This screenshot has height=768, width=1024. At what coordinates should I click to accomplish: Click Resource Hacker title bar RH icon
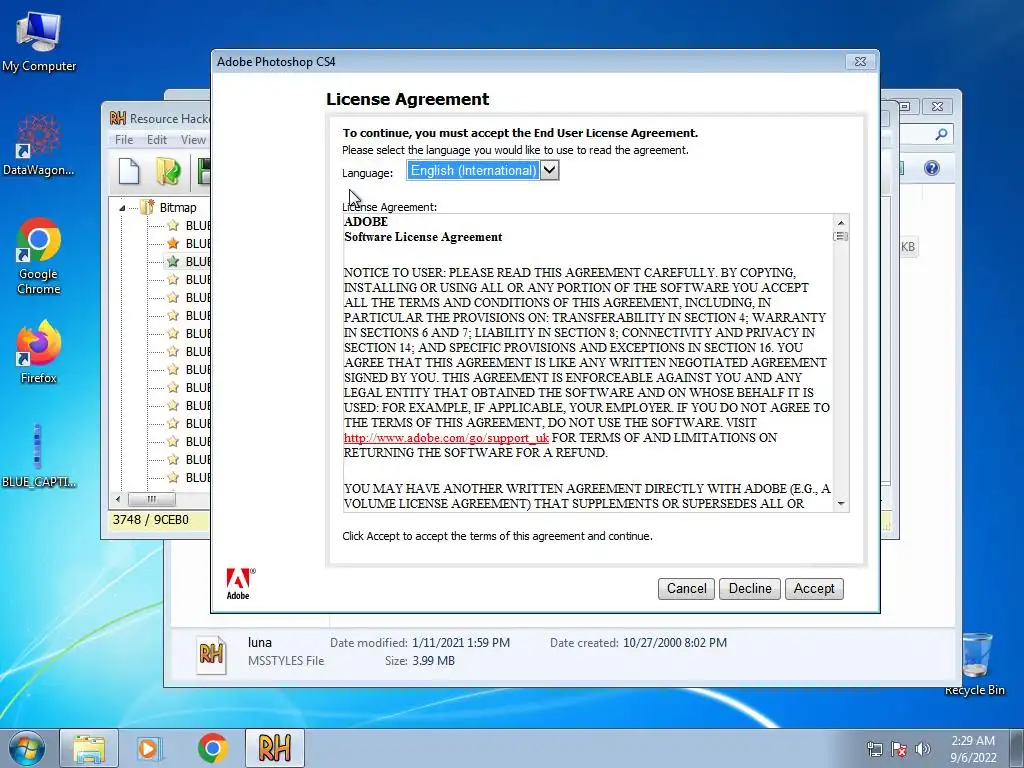click(x=118, y=118)
